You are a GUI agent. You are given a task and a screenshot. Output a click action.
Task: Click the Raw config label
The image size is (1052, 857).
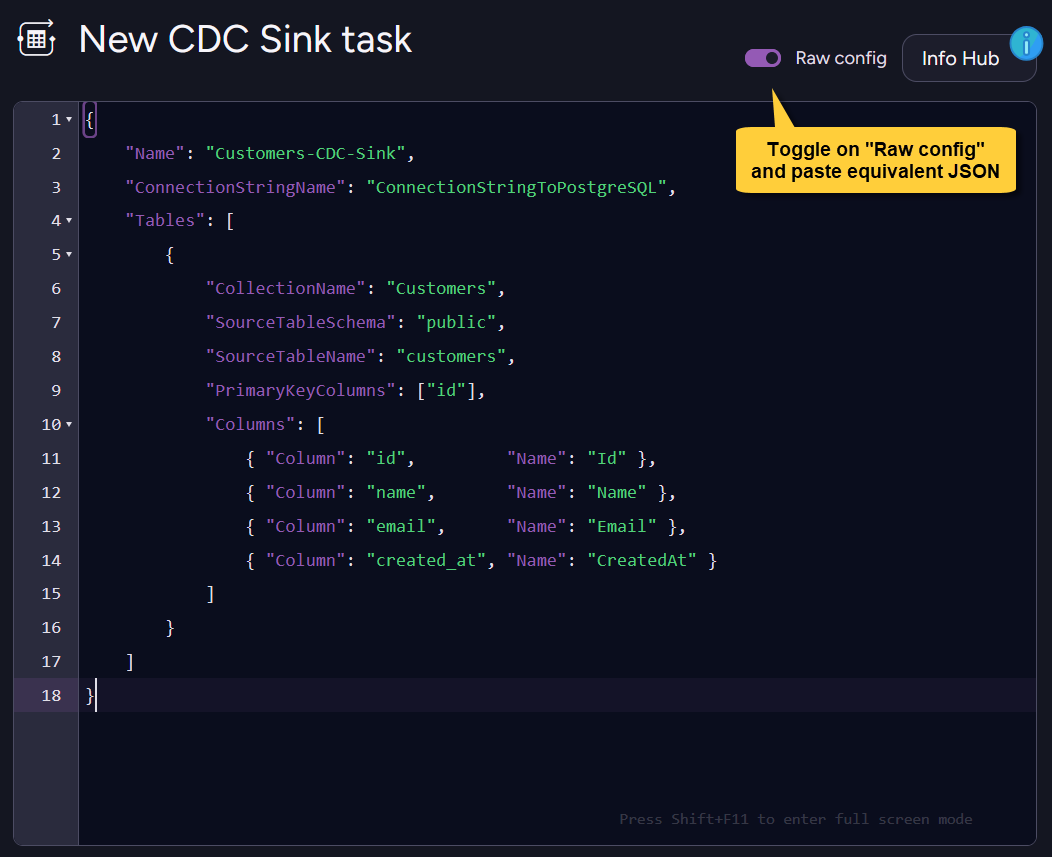click(841, 58)
